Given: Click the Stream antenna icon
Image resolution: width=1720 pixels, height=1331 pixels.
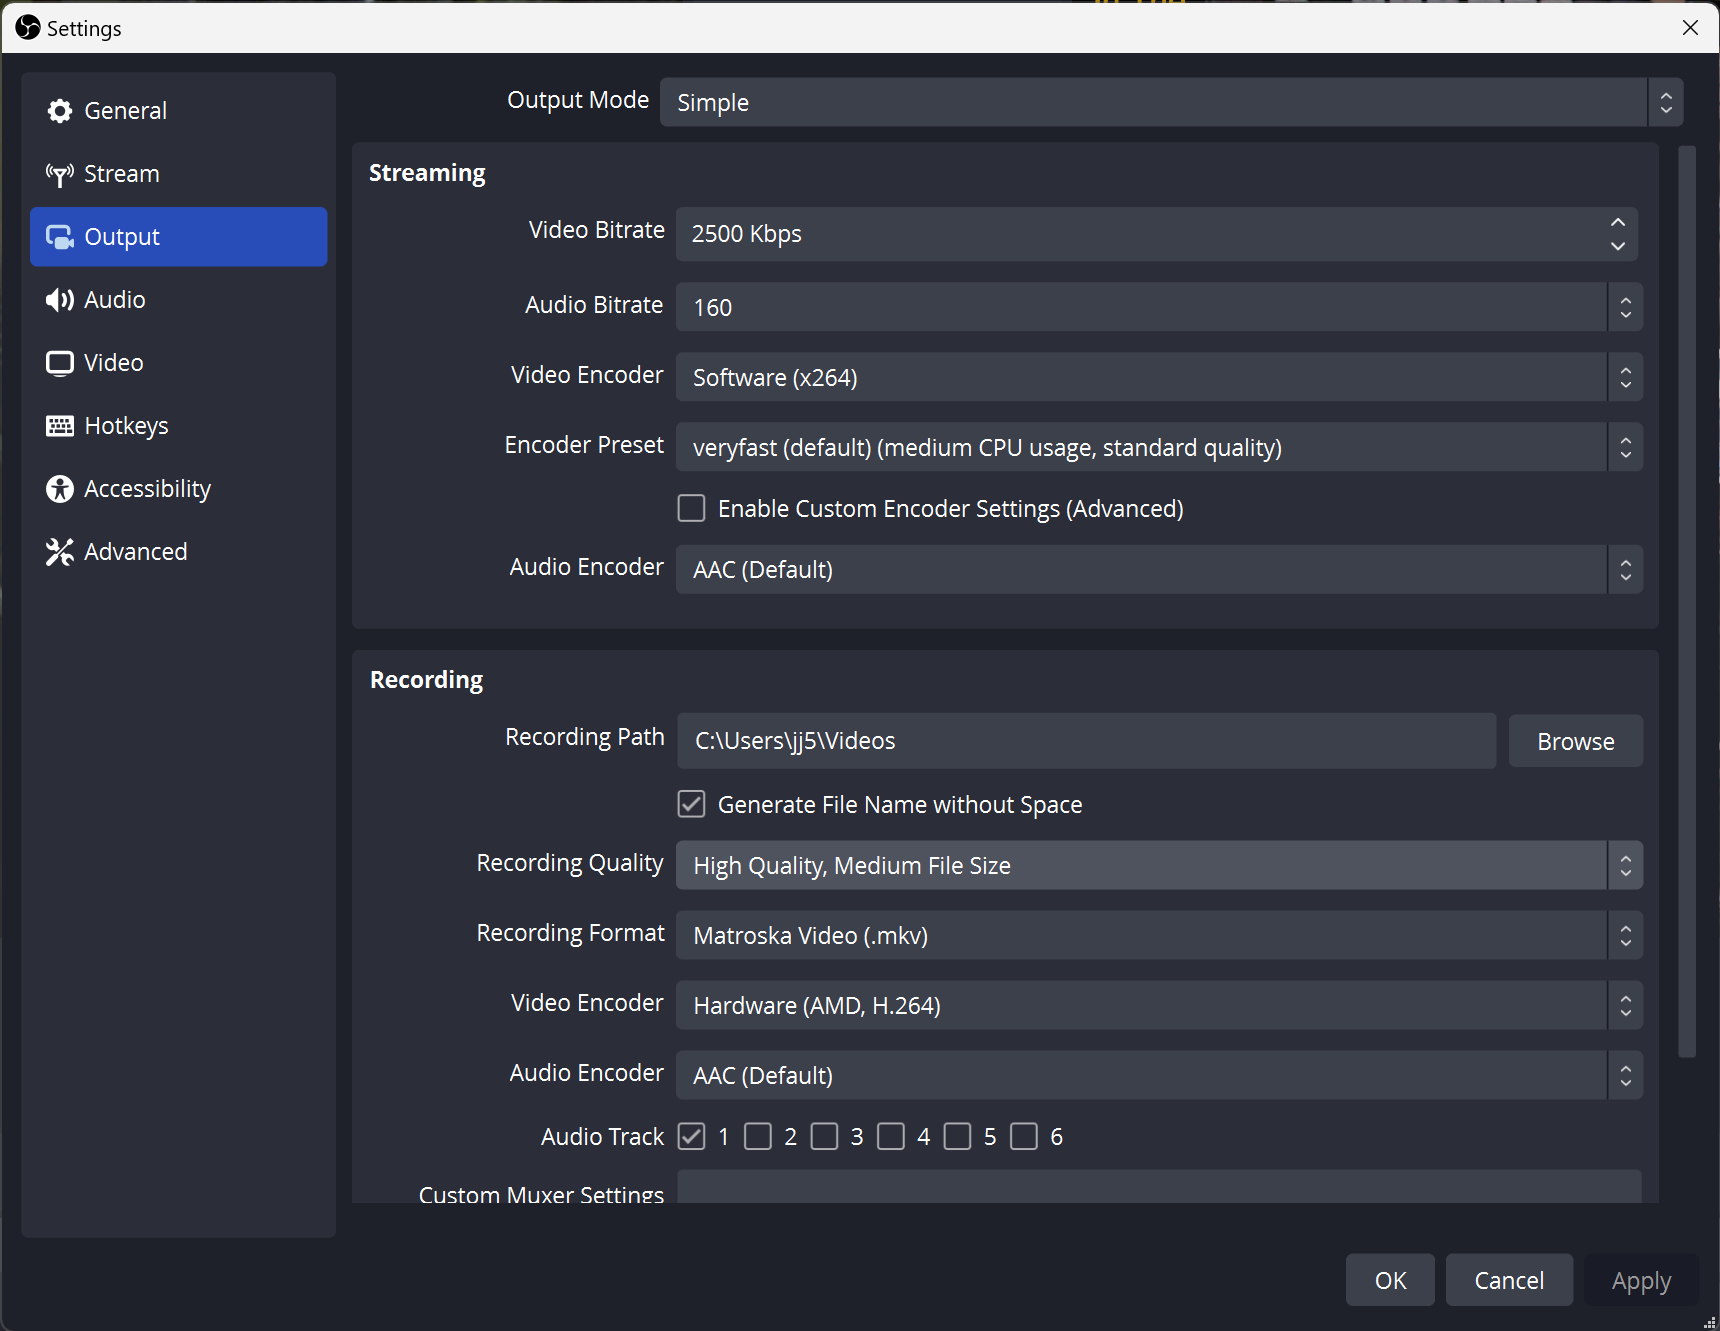Looking at the screenshot, I should 60,174.
